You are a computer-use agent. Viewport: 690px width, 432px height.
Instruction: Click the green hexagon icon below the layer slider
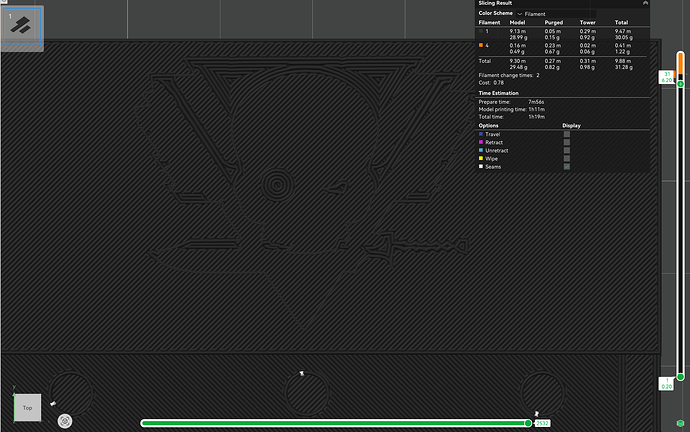pyautogui.click(x=680, y=423)
